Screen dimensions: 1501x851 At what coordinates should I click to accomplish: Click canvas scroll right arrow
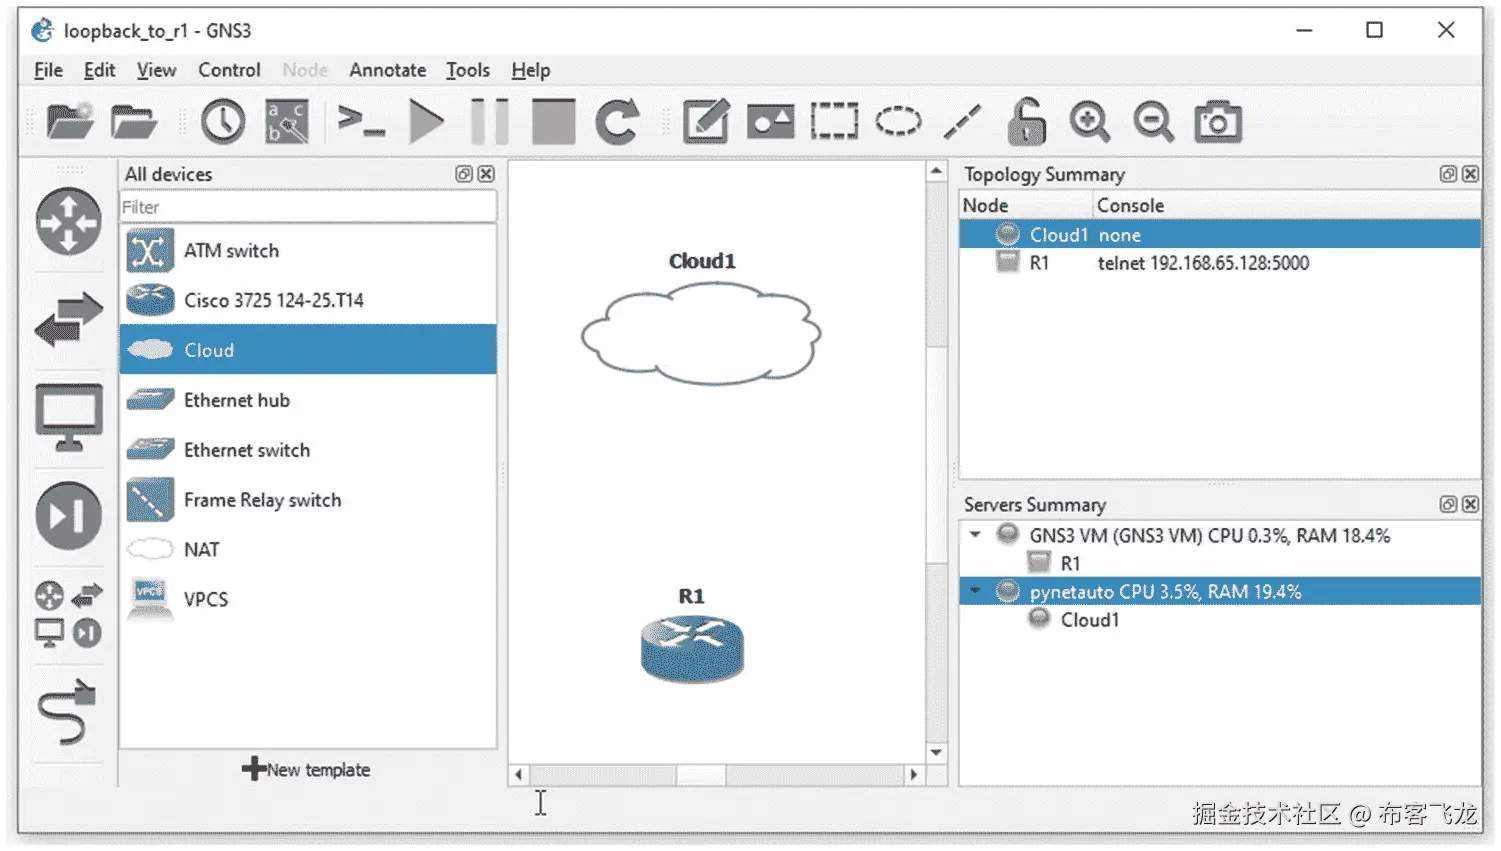click(913, 774)
